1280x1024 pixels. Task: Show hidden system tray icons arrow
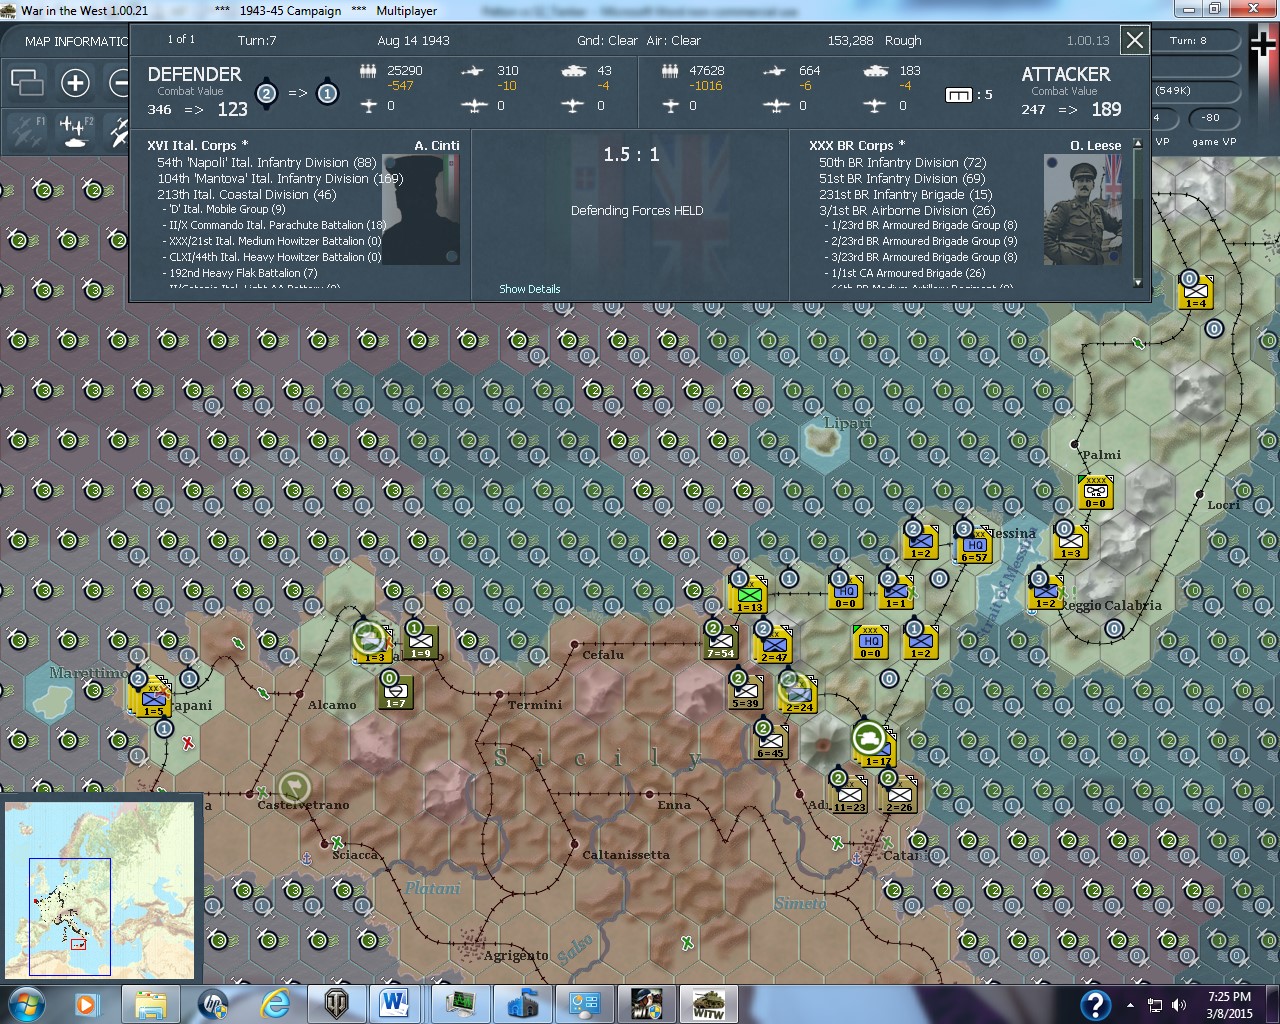tap(1130, 1005)
